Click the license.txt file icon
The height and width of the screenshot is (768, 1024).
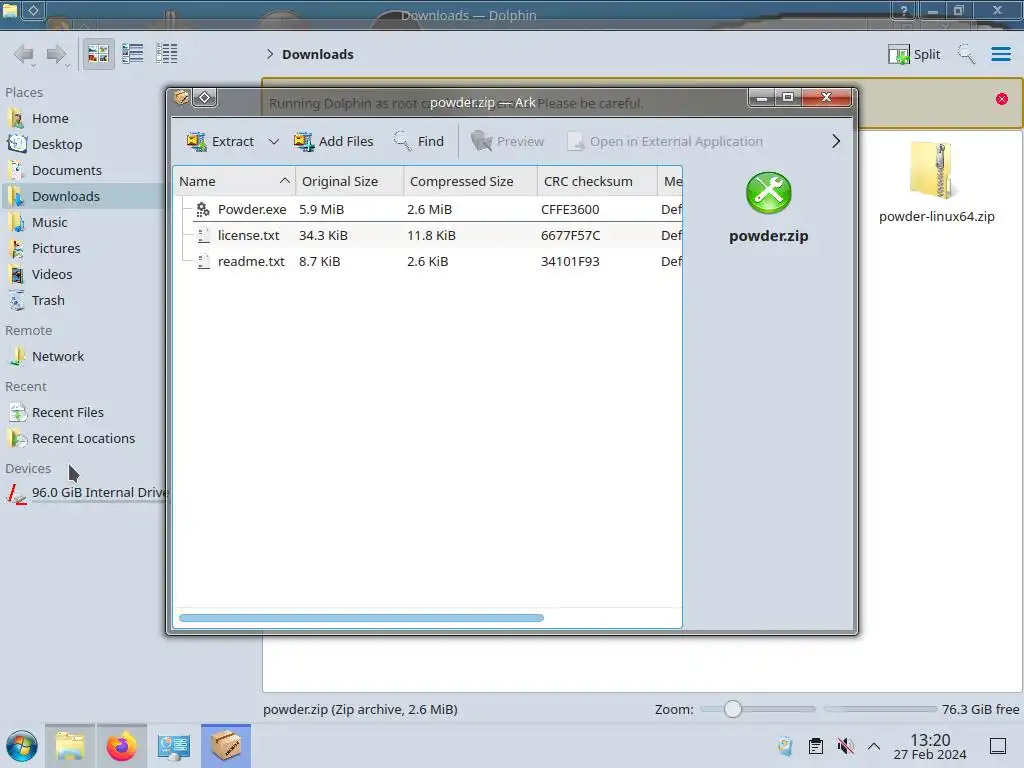click(203, 235)
